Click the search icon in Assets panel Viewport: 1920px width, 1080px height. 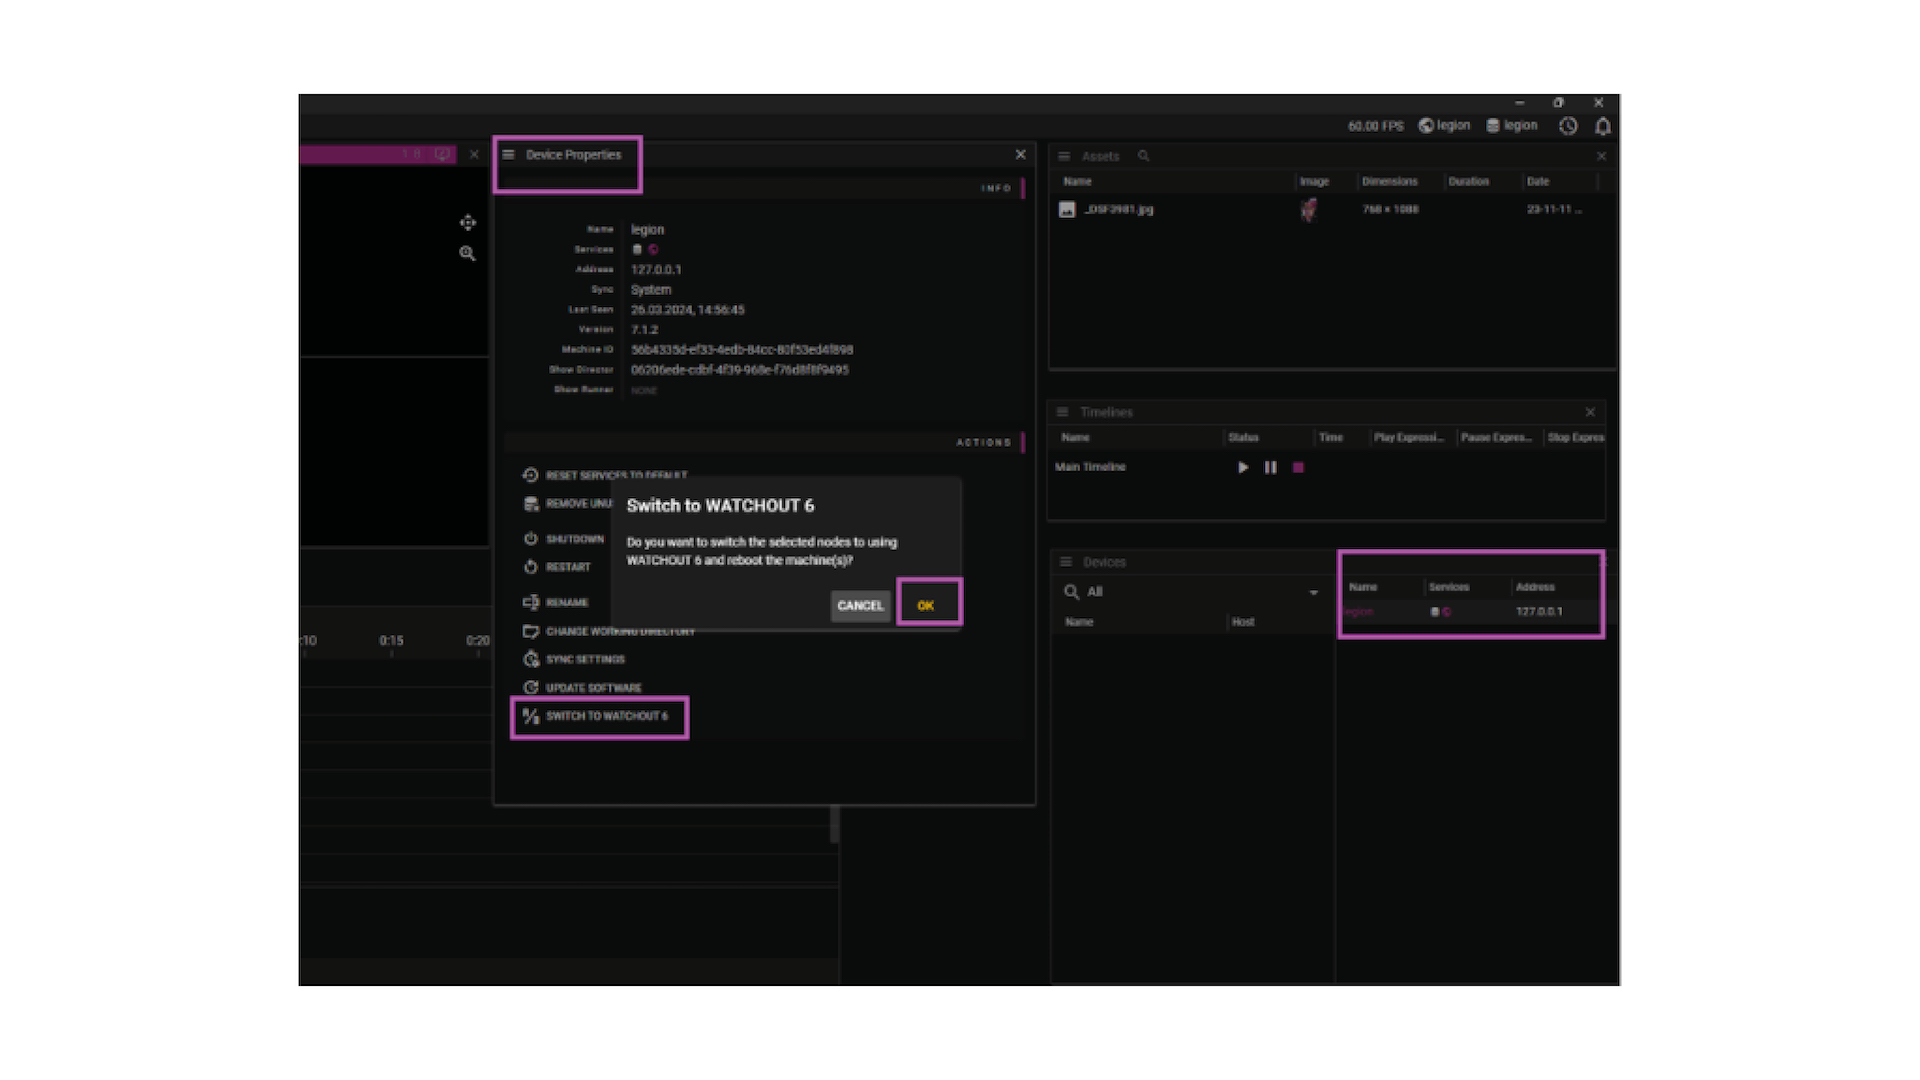(1144, 156)
